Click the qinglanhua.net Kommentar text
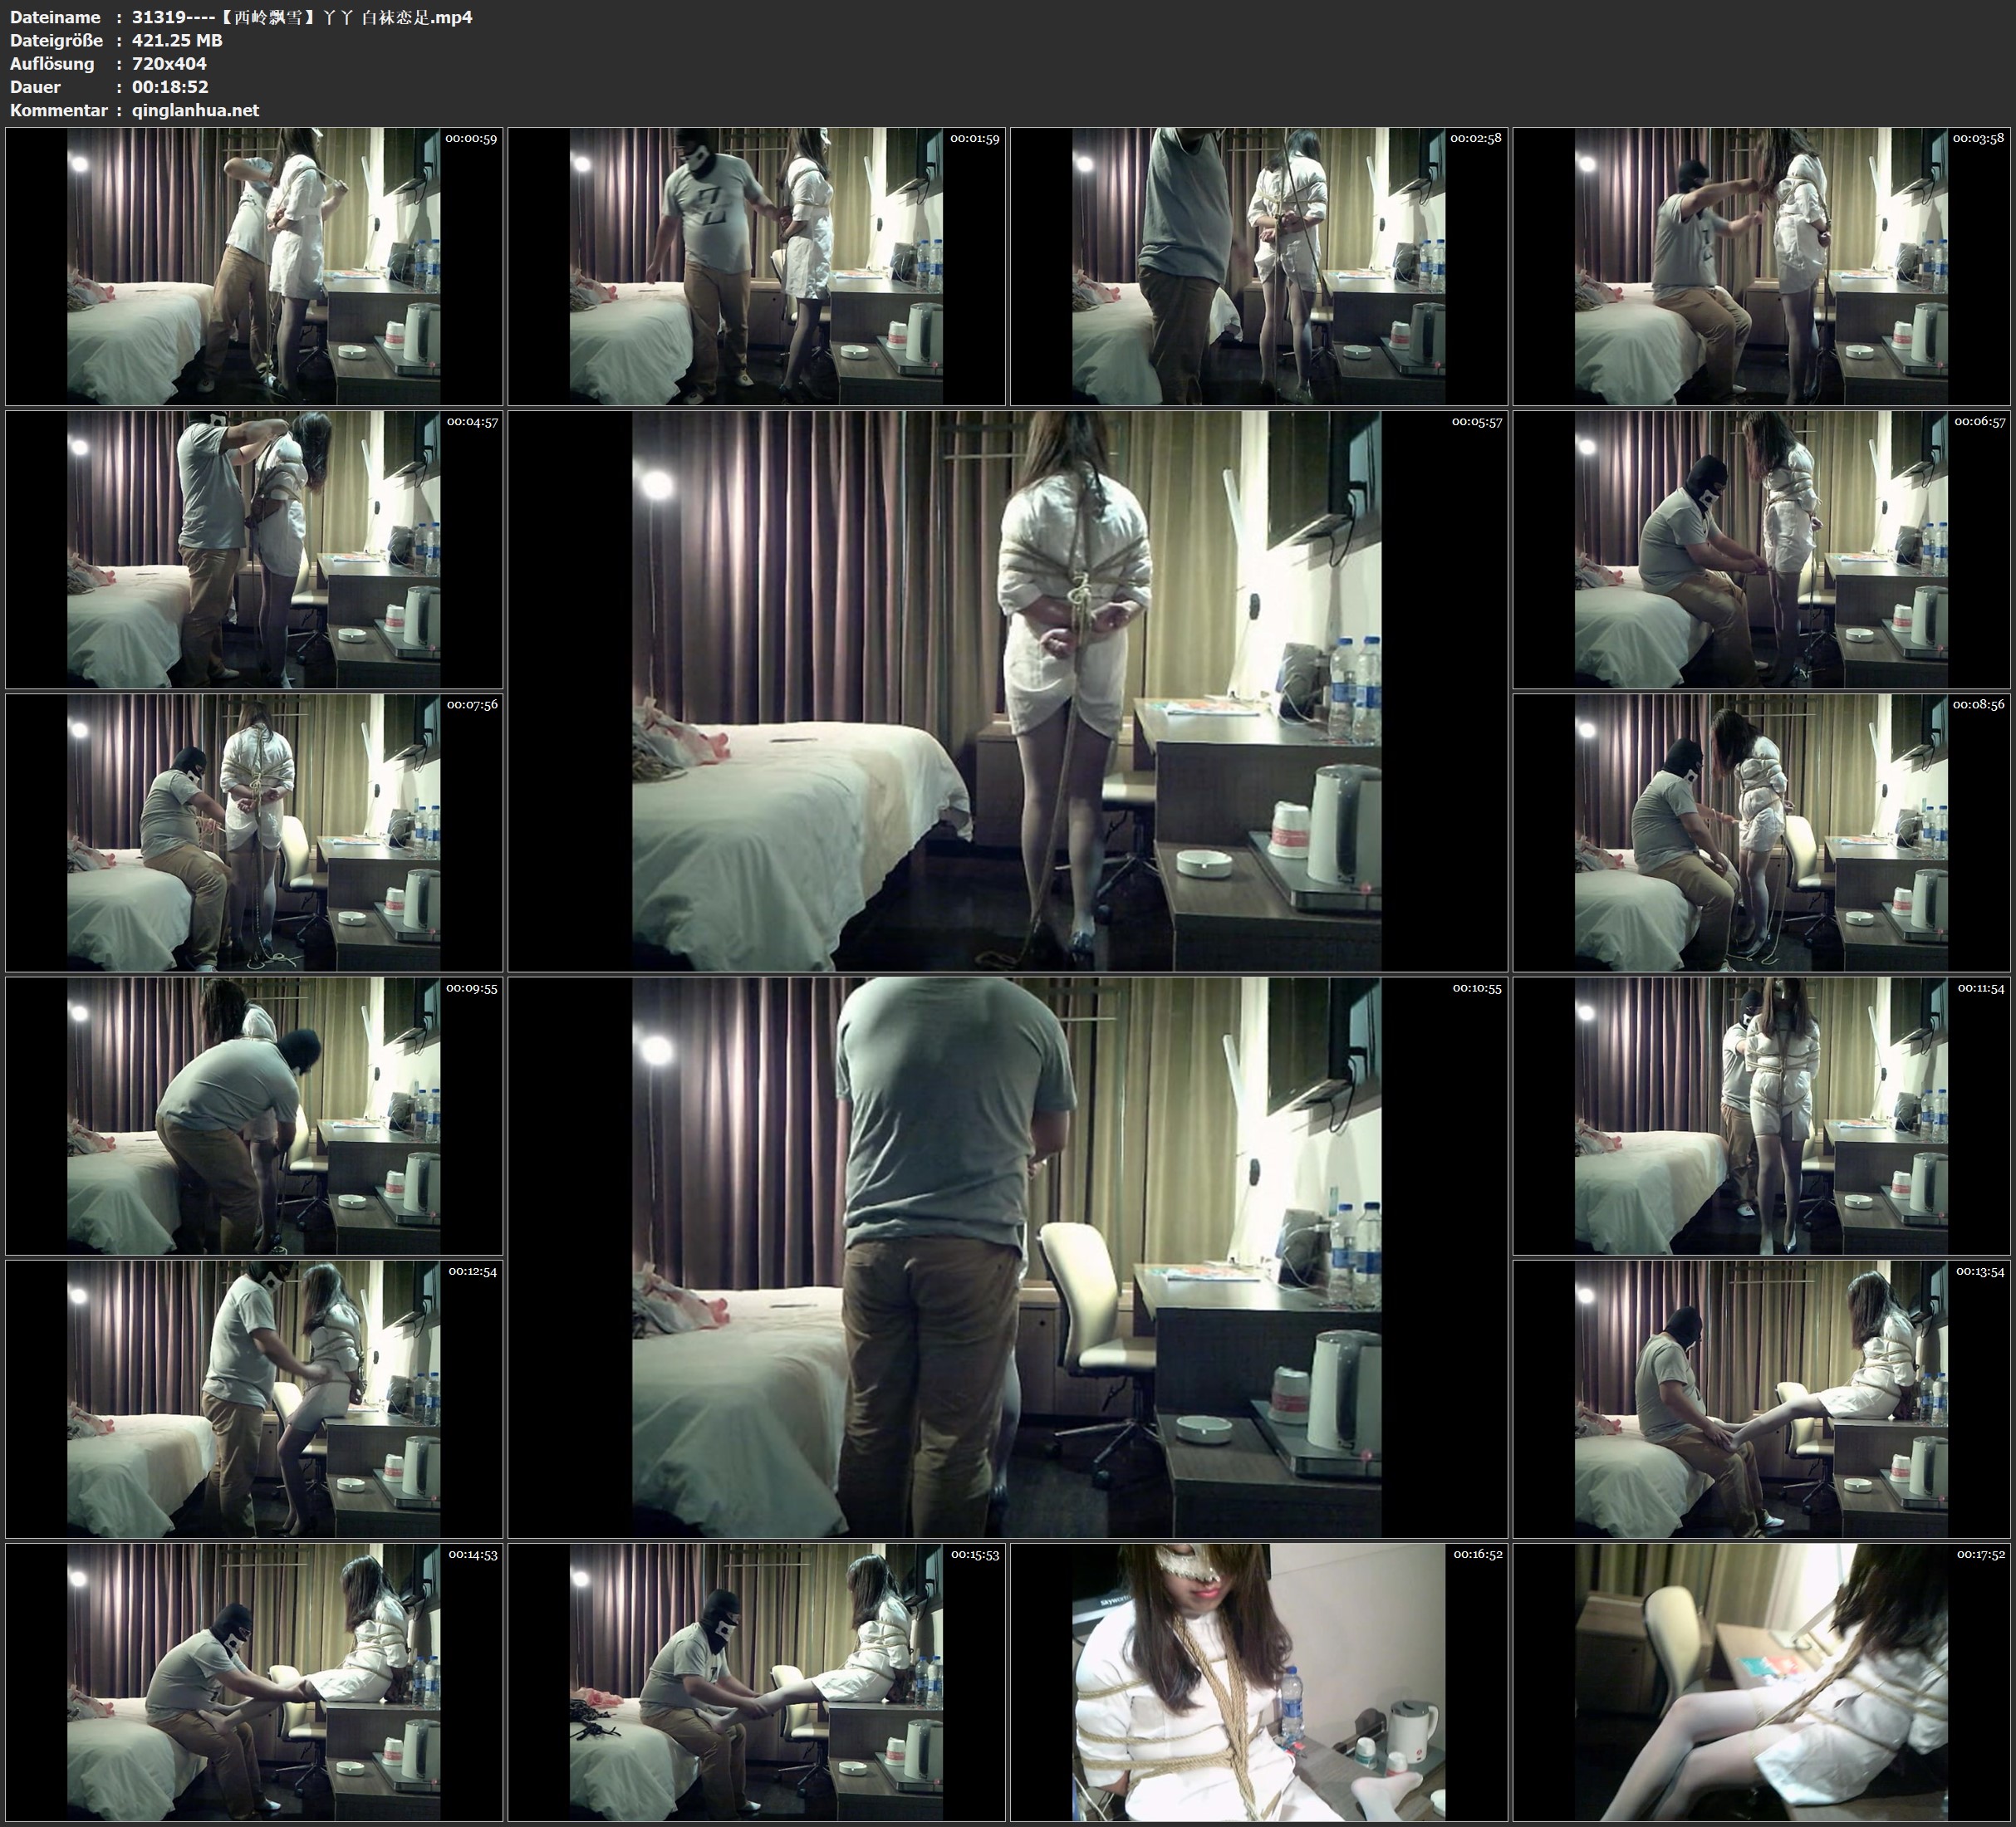This screenshot has width=2016, height=1827. (195, 110)
